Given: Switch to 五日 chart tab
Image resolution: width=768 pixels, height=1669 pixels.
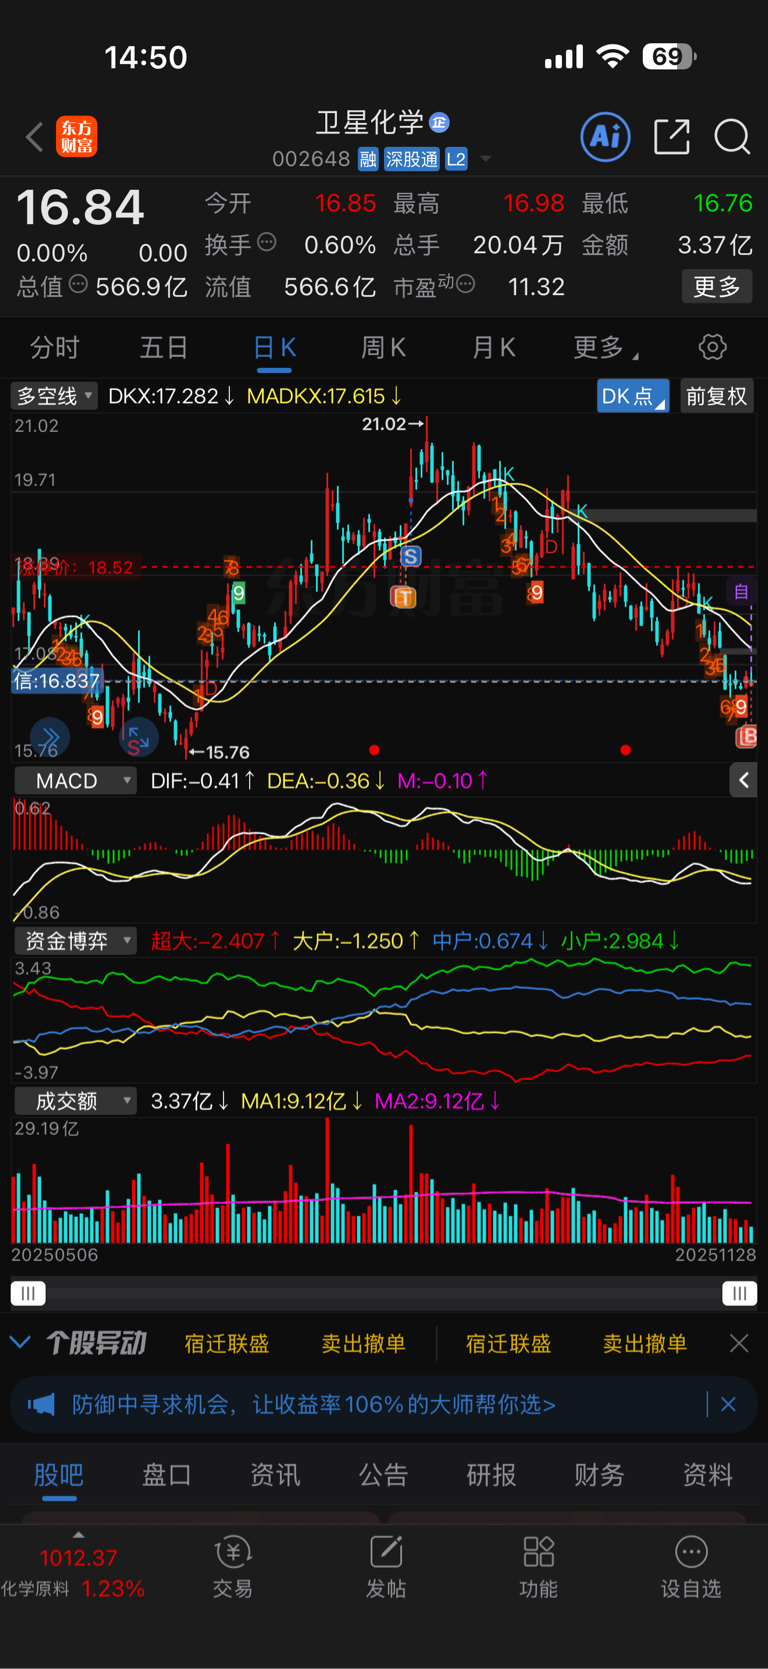Looking at the screenshot, I should pyautogui.click(x=164, y=347).
